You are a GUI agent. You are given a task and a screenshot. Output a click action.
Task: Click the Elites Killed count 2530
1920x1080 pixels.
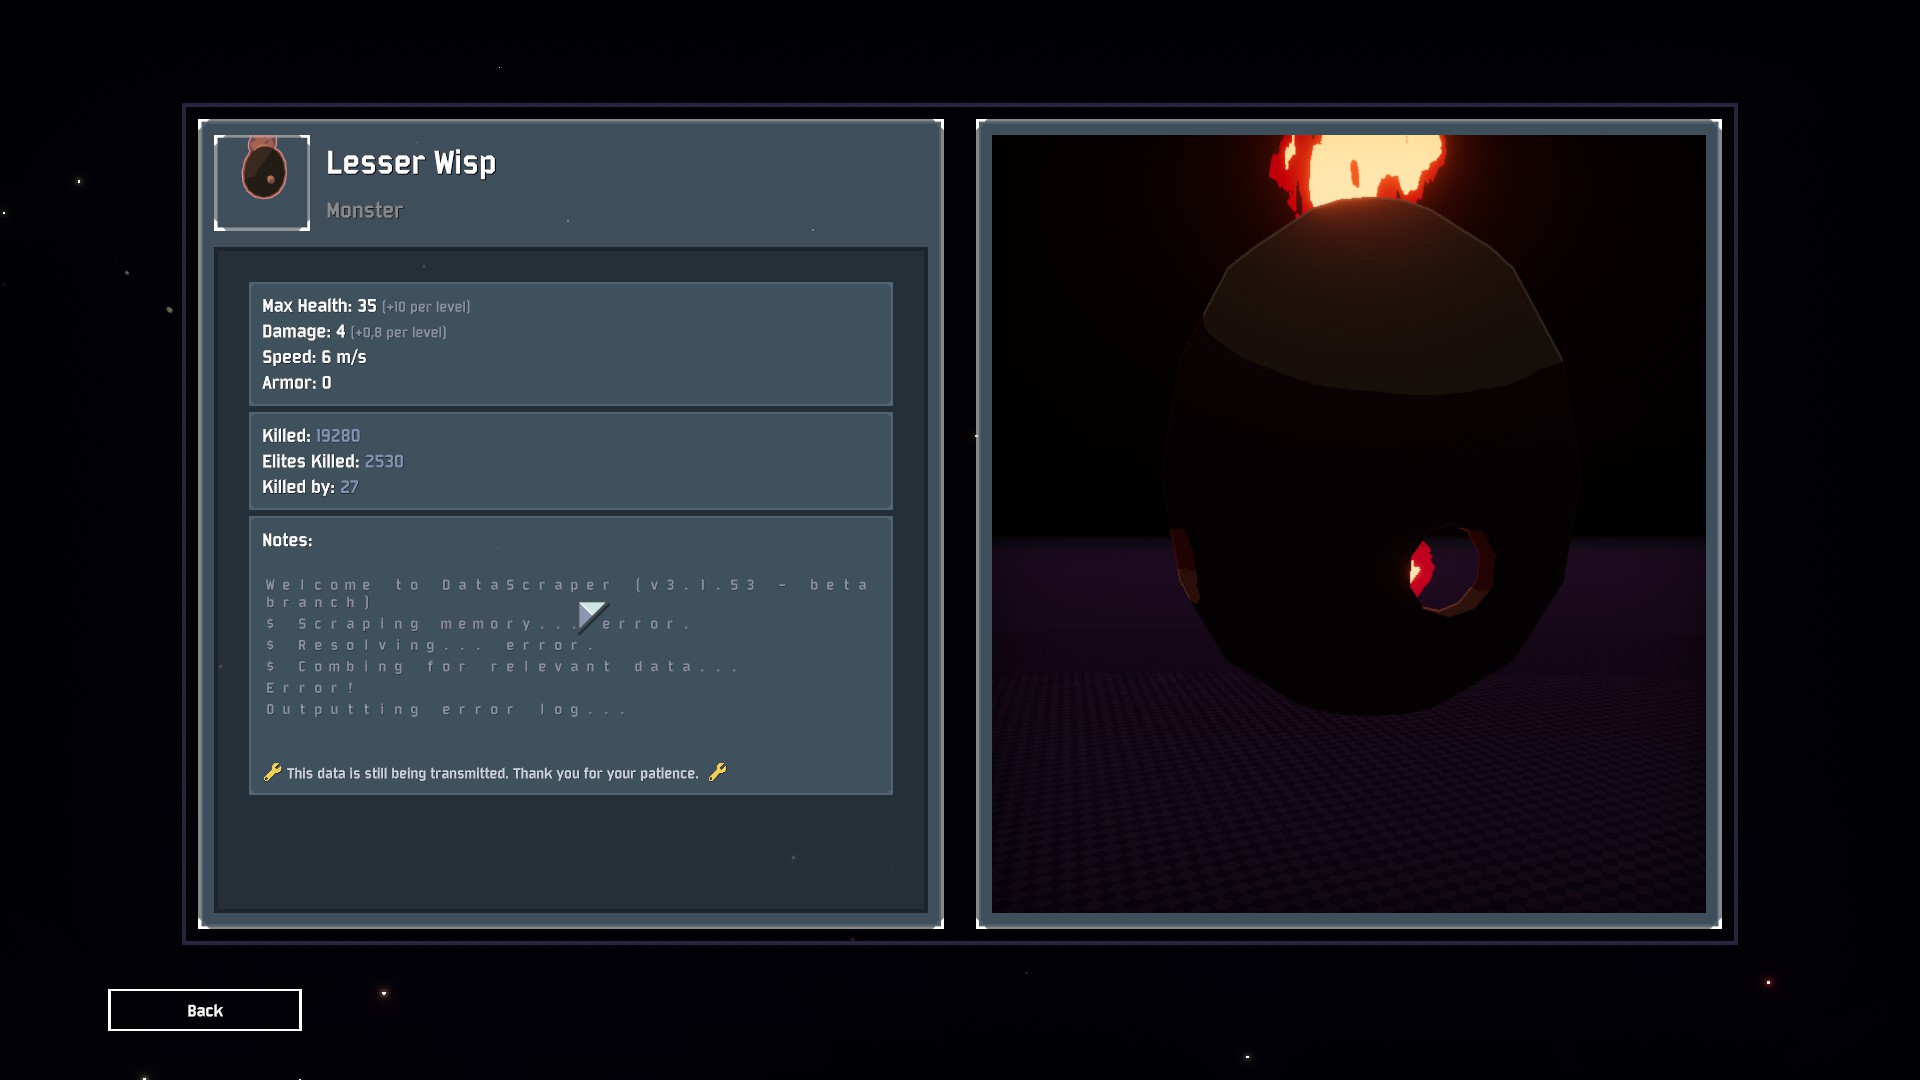click(x=384, y=462)
